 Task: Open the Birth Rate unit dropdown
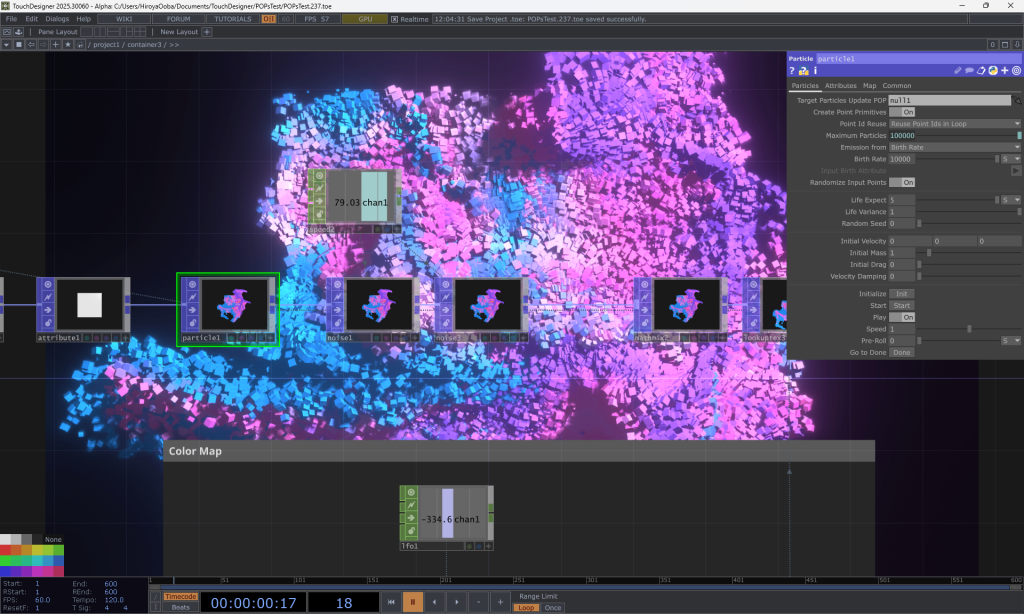coord(1011,159)
